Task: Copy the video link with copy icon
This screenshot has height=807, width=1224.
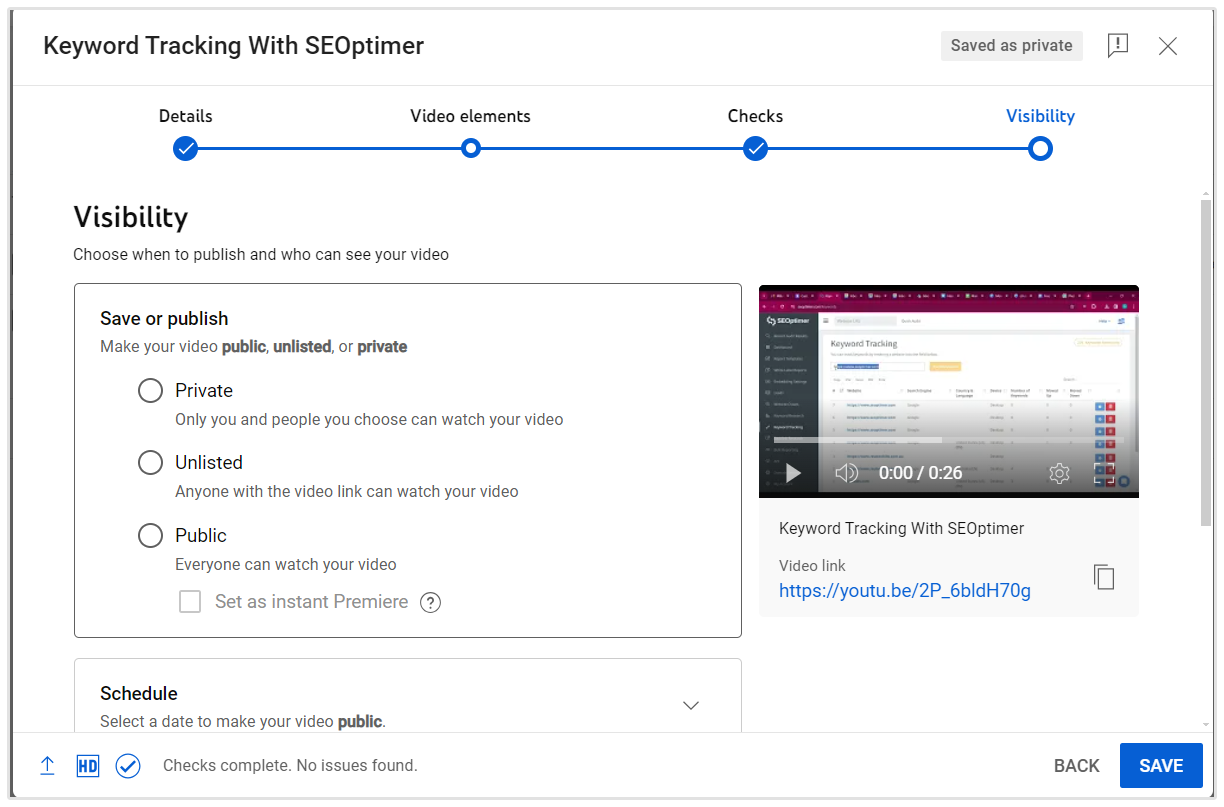Action: pos(1103,577)
